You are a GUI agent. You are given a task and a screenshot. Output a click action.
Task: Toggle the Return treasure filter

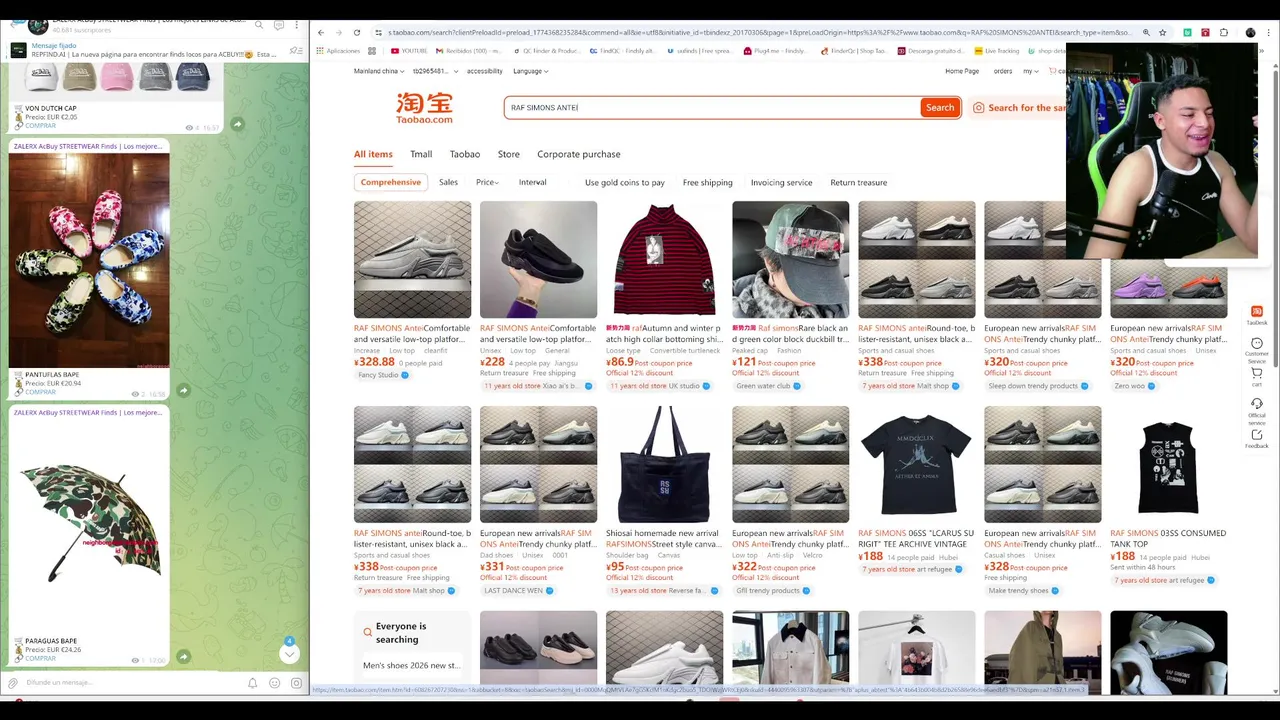pyautogui.click(x=858, y=182)
